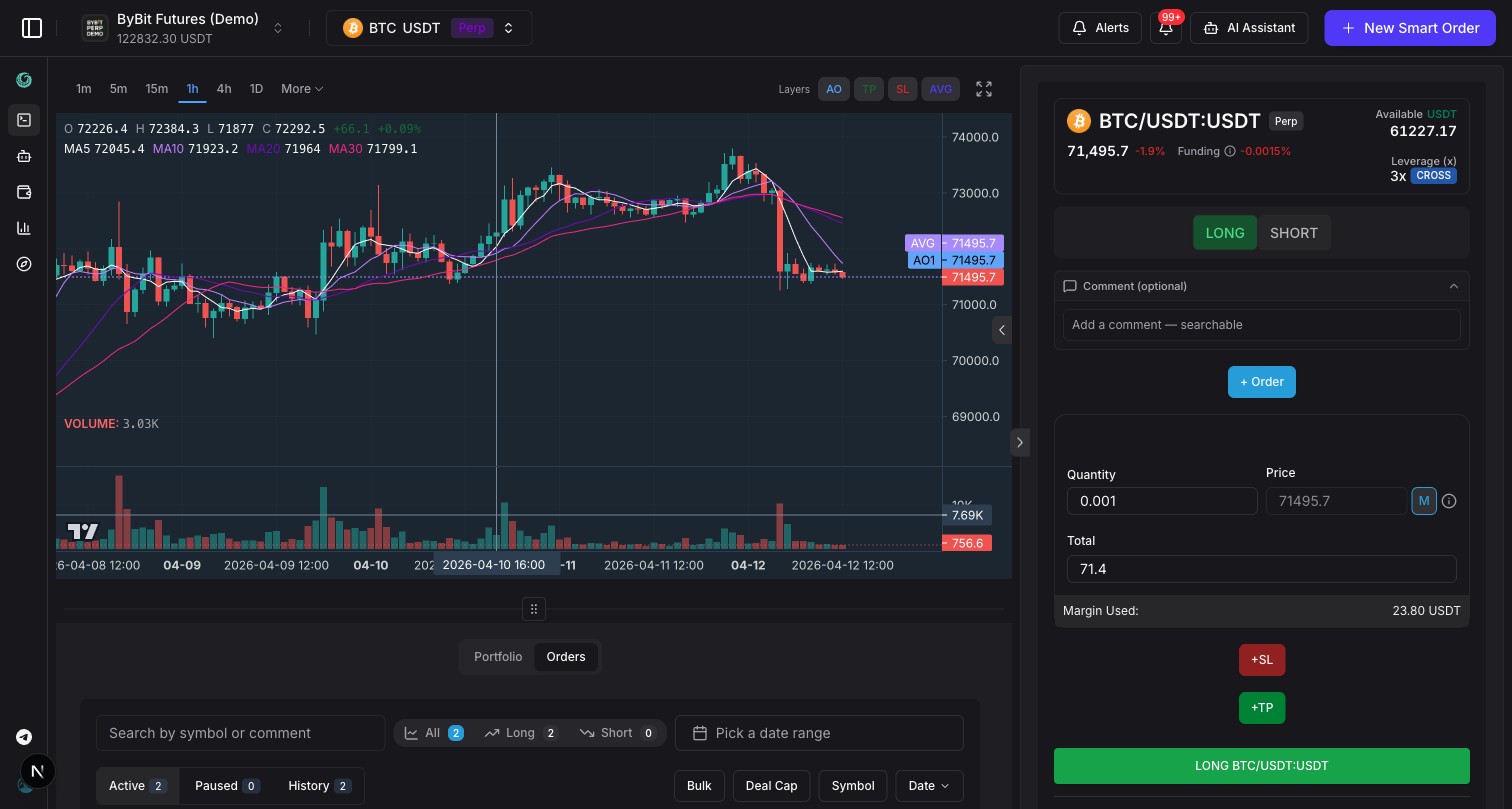1512x809 pixels.
Task: Submit the LONG BTC/USDT:USDT order
Action: coord(1262,766)
